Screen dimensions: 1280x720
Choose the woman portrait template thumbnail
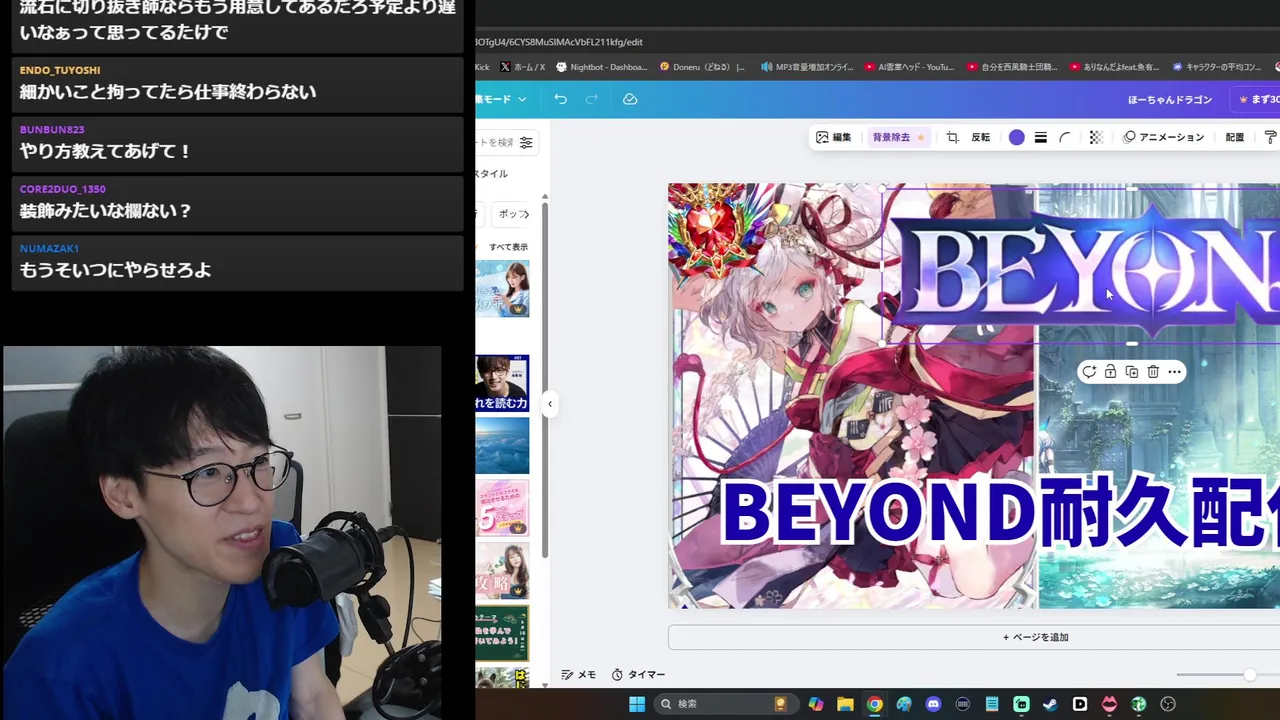tap(502, 289)
